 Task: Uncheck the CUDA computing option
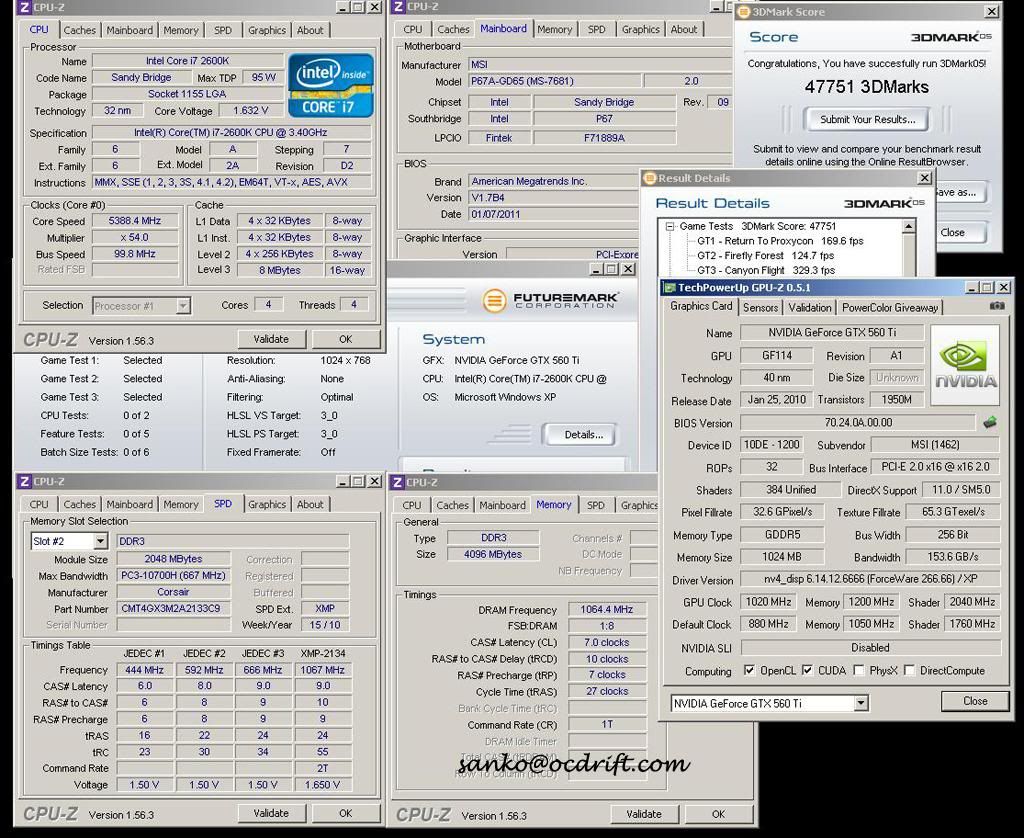coord(806,671)
